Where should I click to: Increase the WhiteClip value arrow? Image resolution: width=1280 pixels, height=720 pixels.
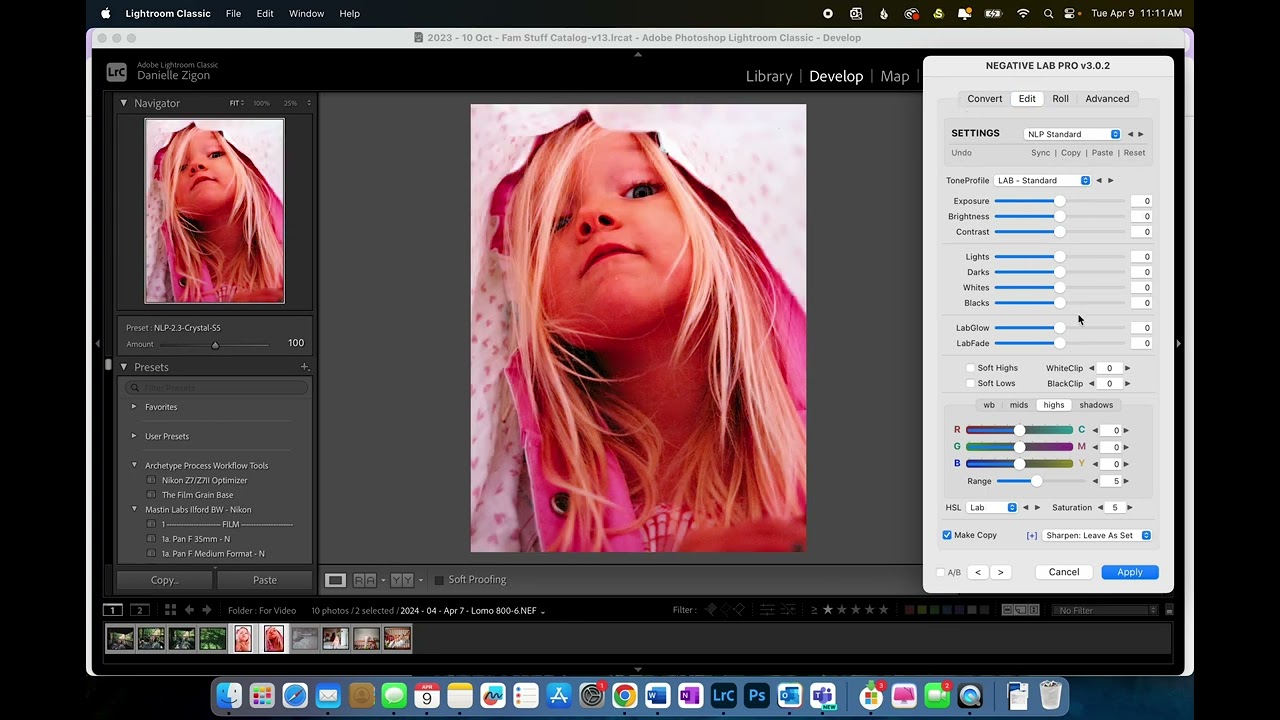(1127, 368)
